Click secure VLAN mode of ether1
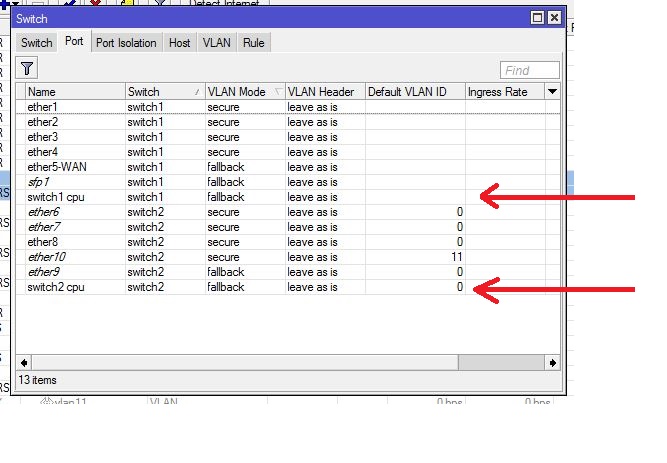This screenshot has width=667, height=463. (x=245, y=107)
